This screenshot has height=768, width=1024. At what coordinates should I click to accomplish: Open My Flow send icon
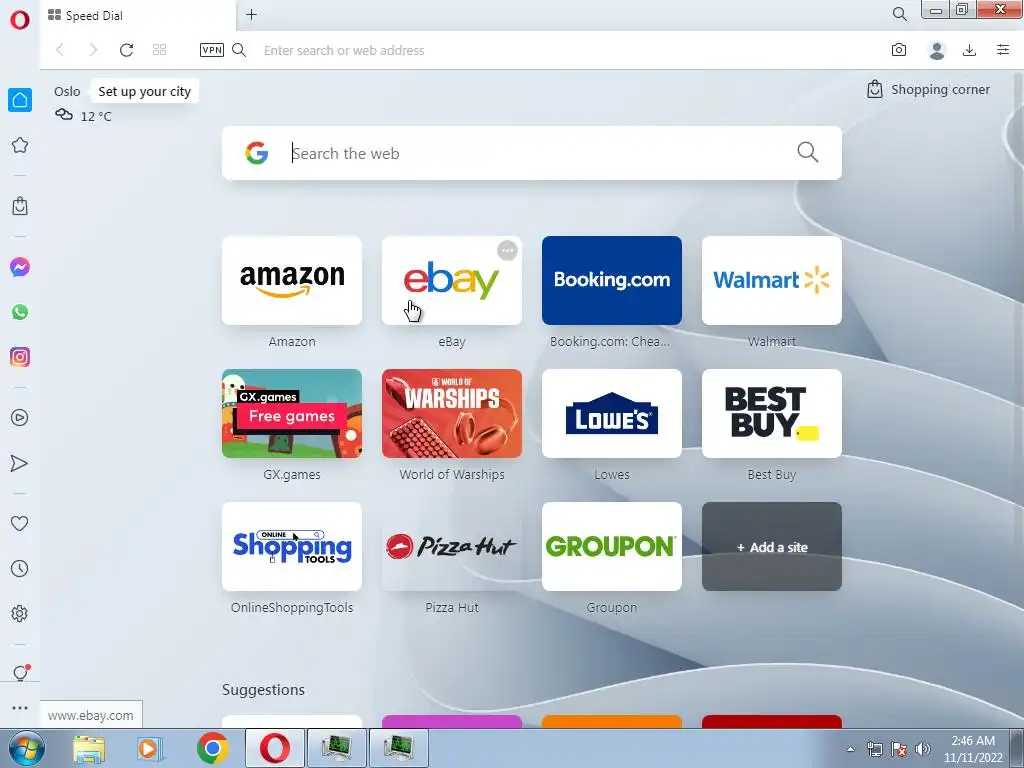20,463
